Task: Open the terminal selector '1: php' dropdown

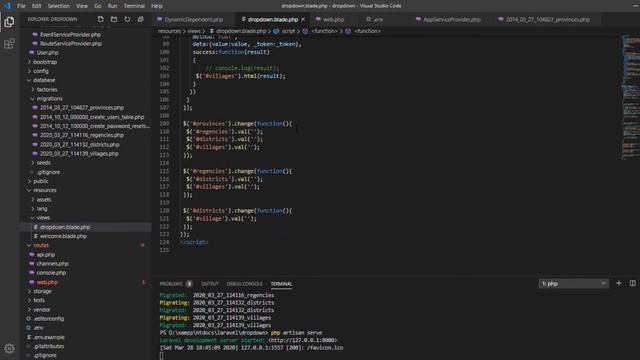Action: point(573,283)
